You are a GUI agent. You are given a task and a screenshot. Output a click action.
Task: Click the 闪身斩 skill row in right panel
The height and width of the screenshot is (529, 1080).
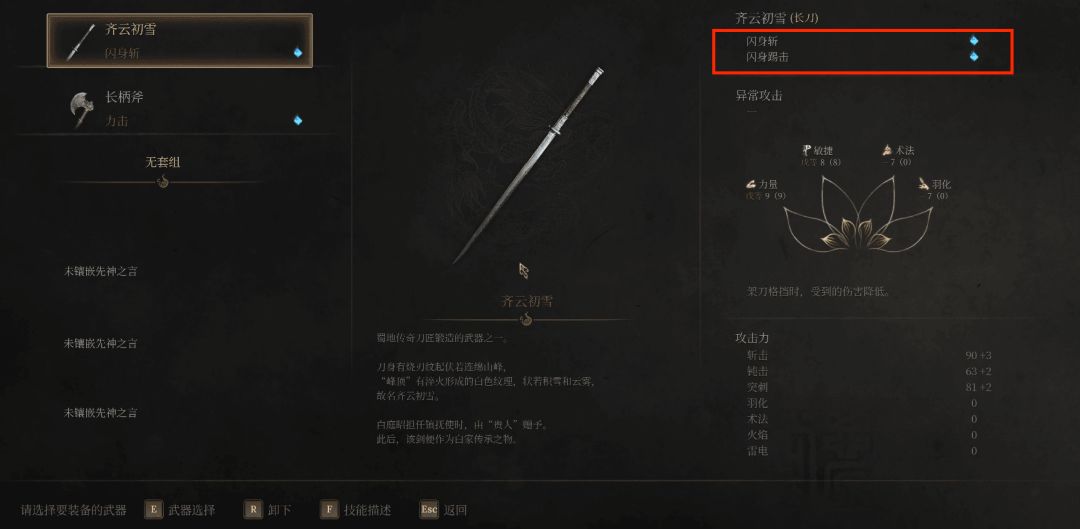coord(862,41)
